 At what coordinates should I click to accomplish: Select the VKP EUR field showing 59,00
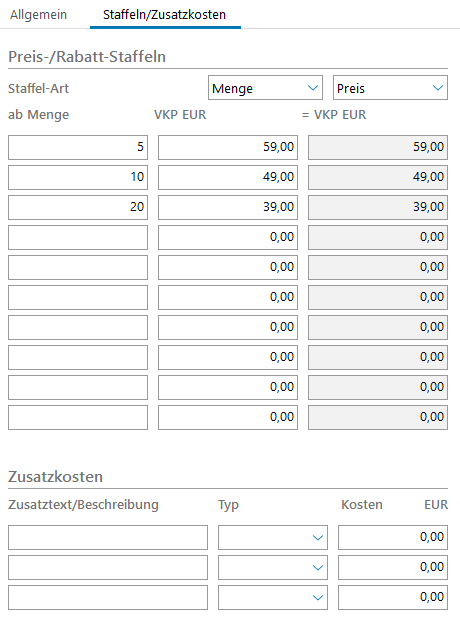228,147
